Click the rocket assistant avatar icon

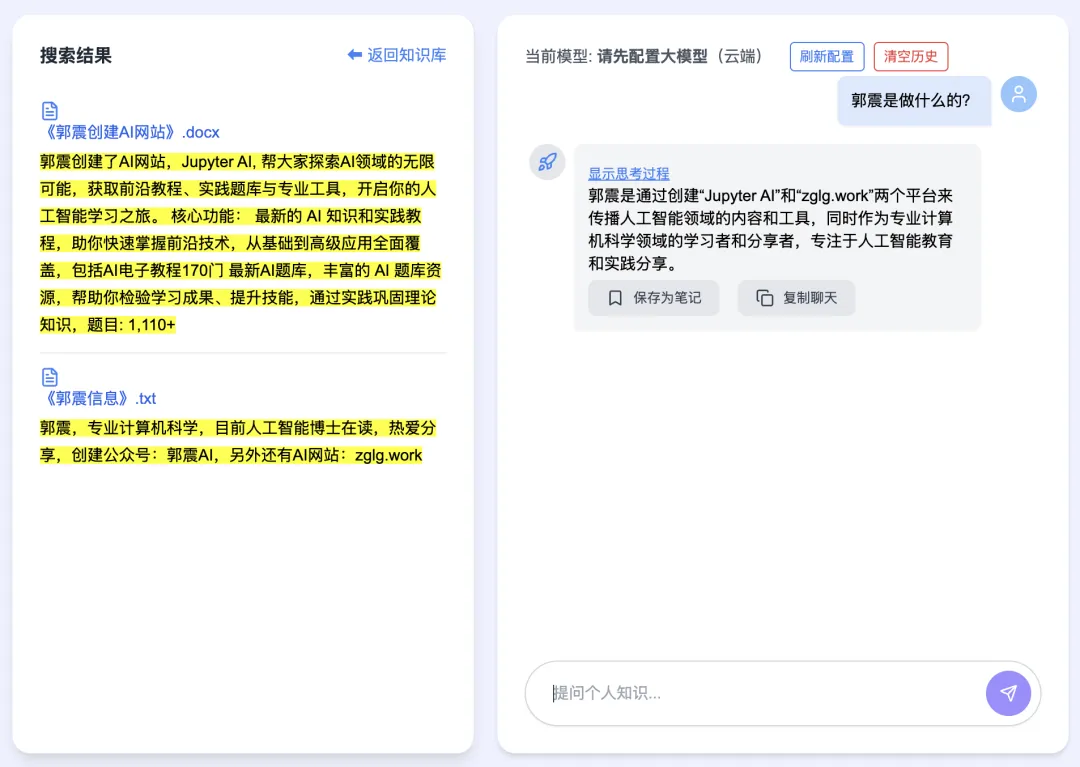(x=548, y=162)
